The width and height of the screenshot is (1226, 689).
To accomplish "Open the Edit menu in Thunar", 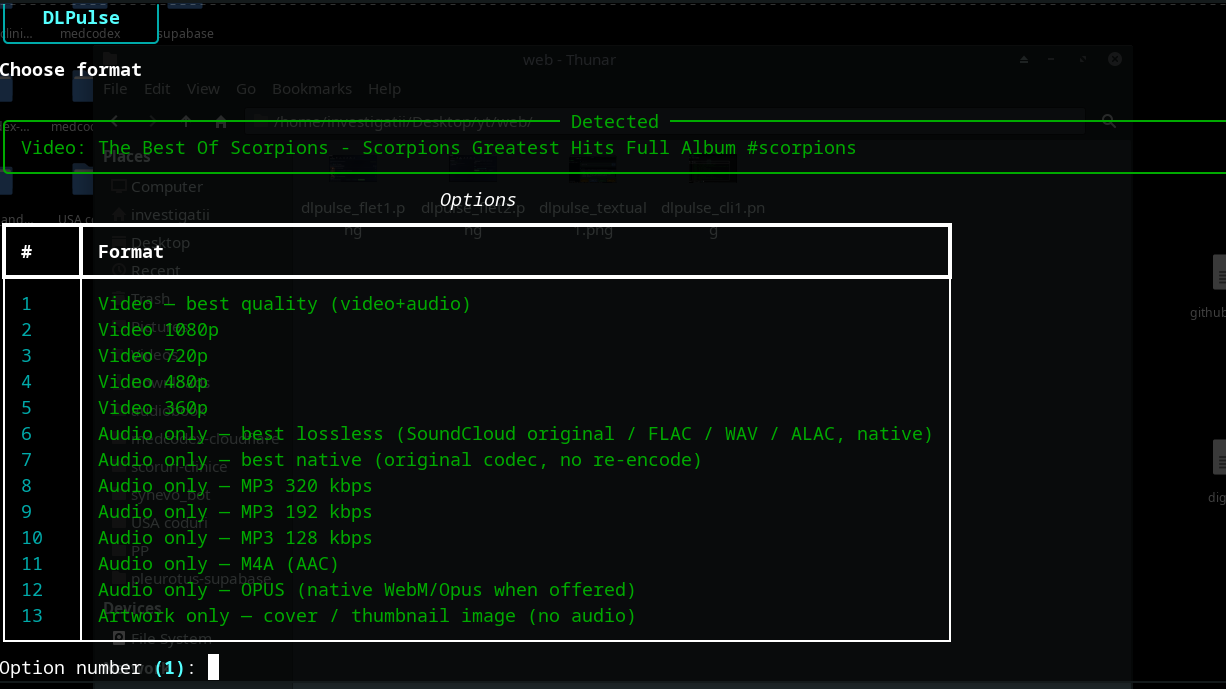I will pos(157,89).
